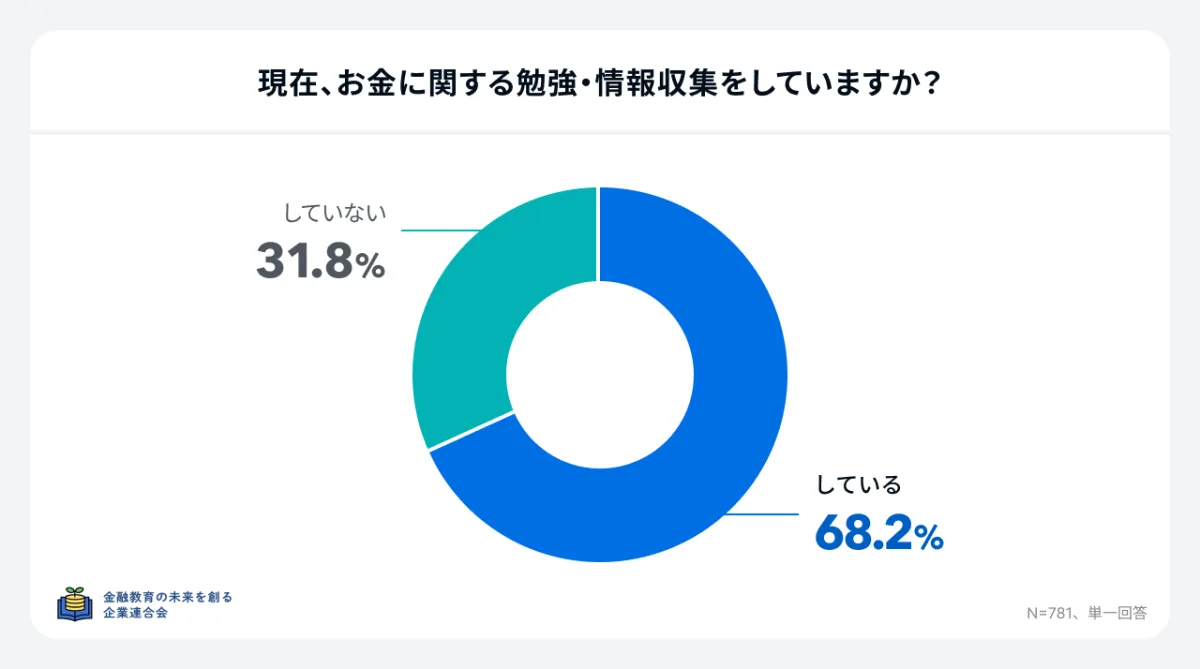Click the 31.8% value label
The width and height of the screenshot is (1200, 669).
coord(320,262)
